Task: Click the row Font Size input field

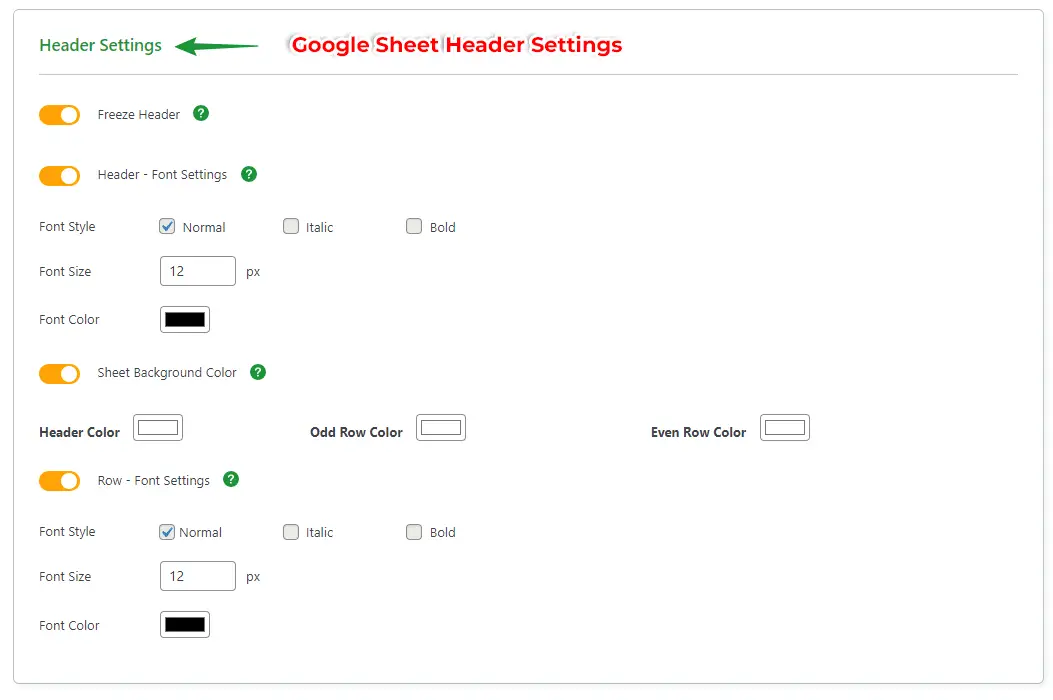Action: [x=197, y=576]
